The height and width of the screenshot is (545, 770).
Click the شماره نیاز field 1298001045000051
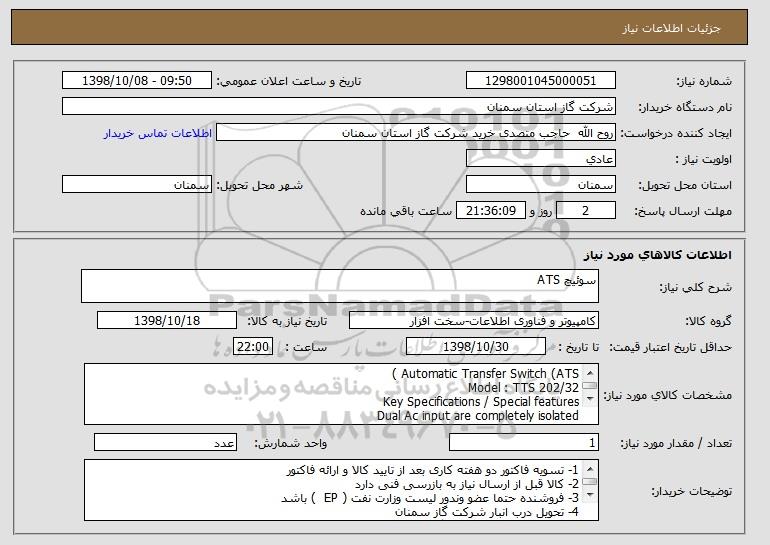[x=541, y=81]
